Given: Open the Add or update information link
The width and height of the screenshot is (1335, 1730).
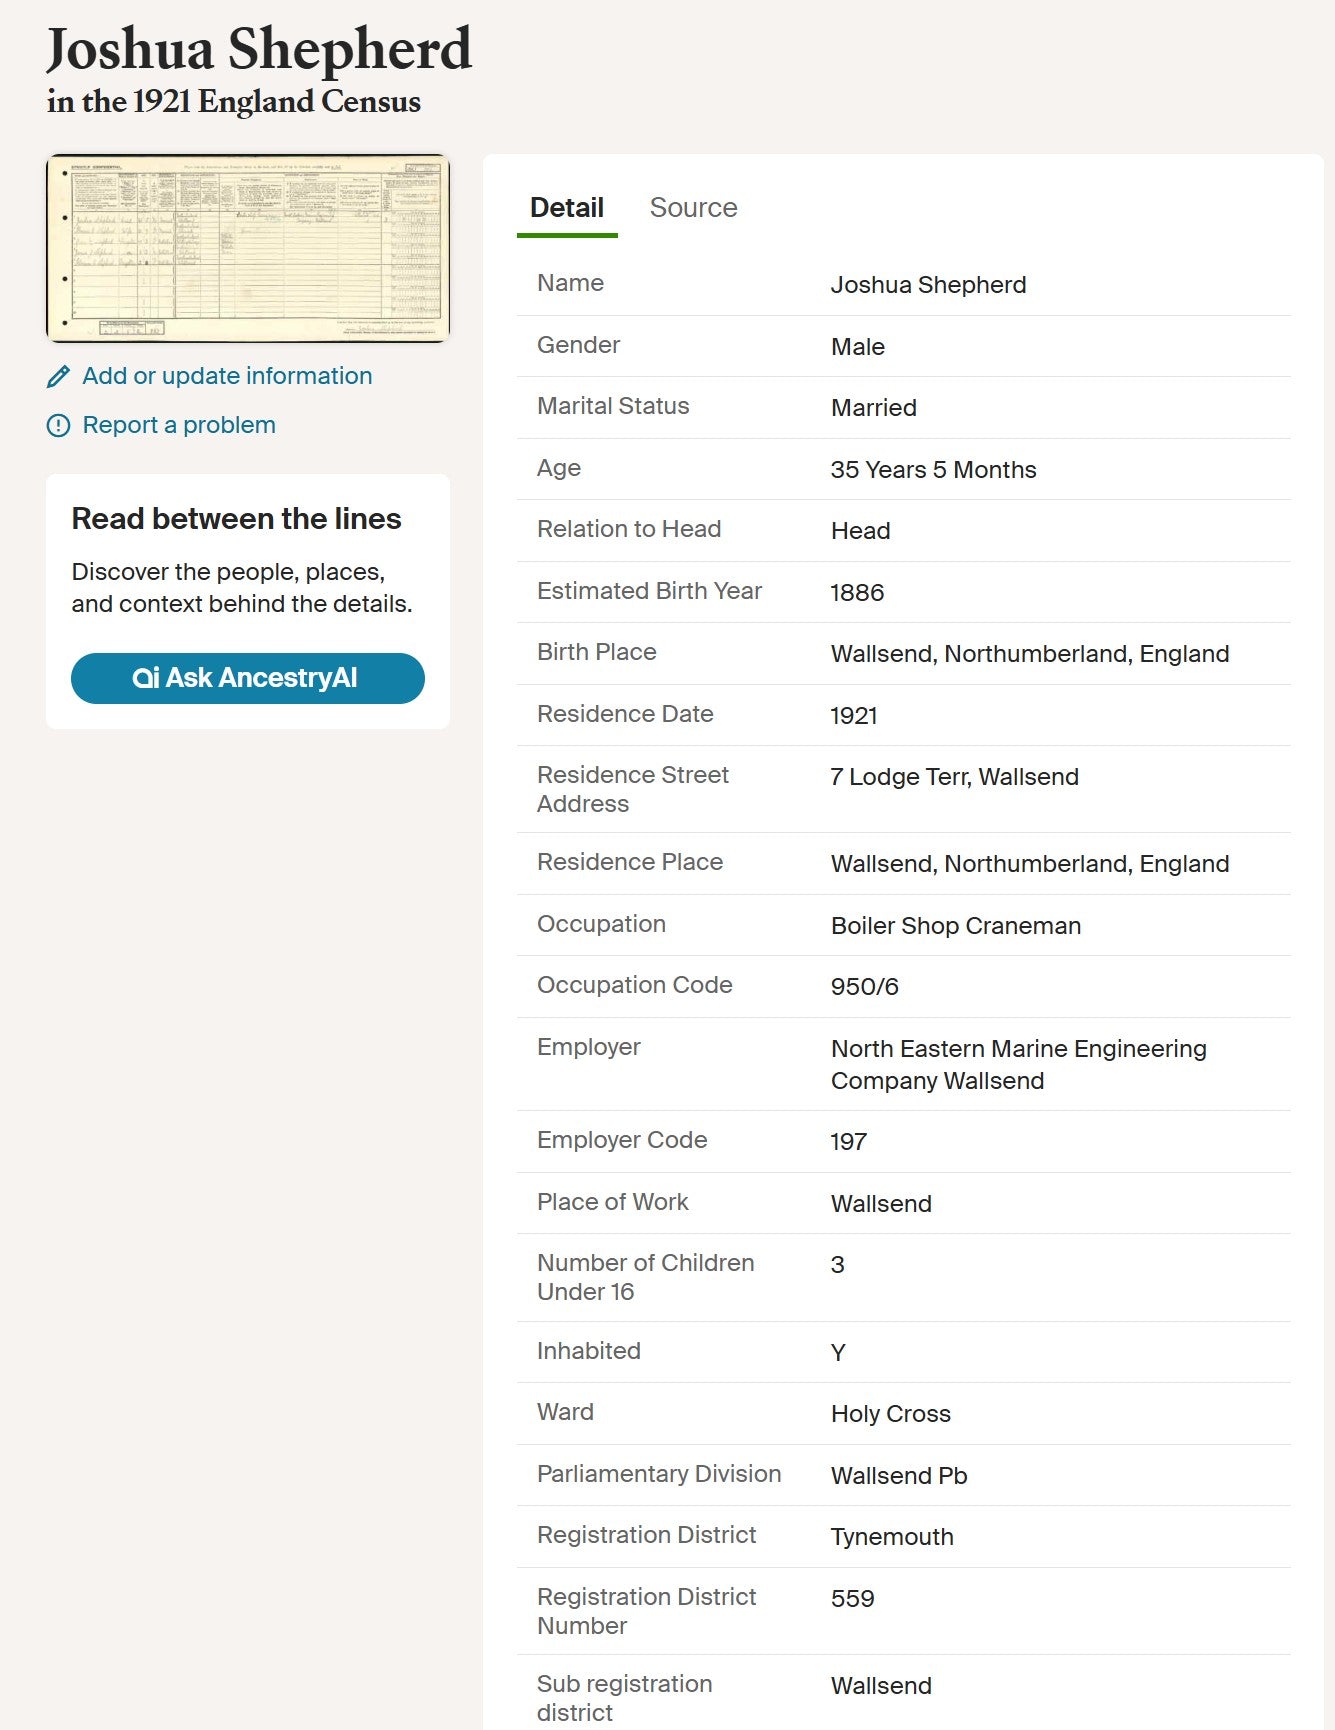Looking at the screenshot, I should click(x=227, y=376).
